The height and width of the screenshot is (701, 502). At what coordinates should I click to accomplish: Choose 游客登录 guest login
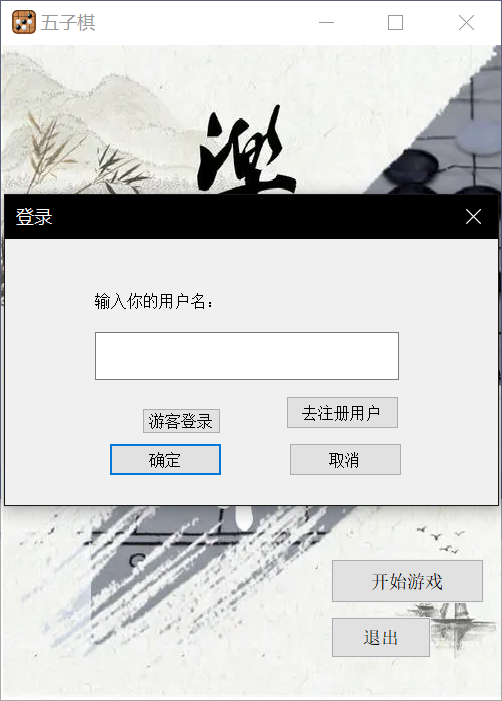[181, 421]
